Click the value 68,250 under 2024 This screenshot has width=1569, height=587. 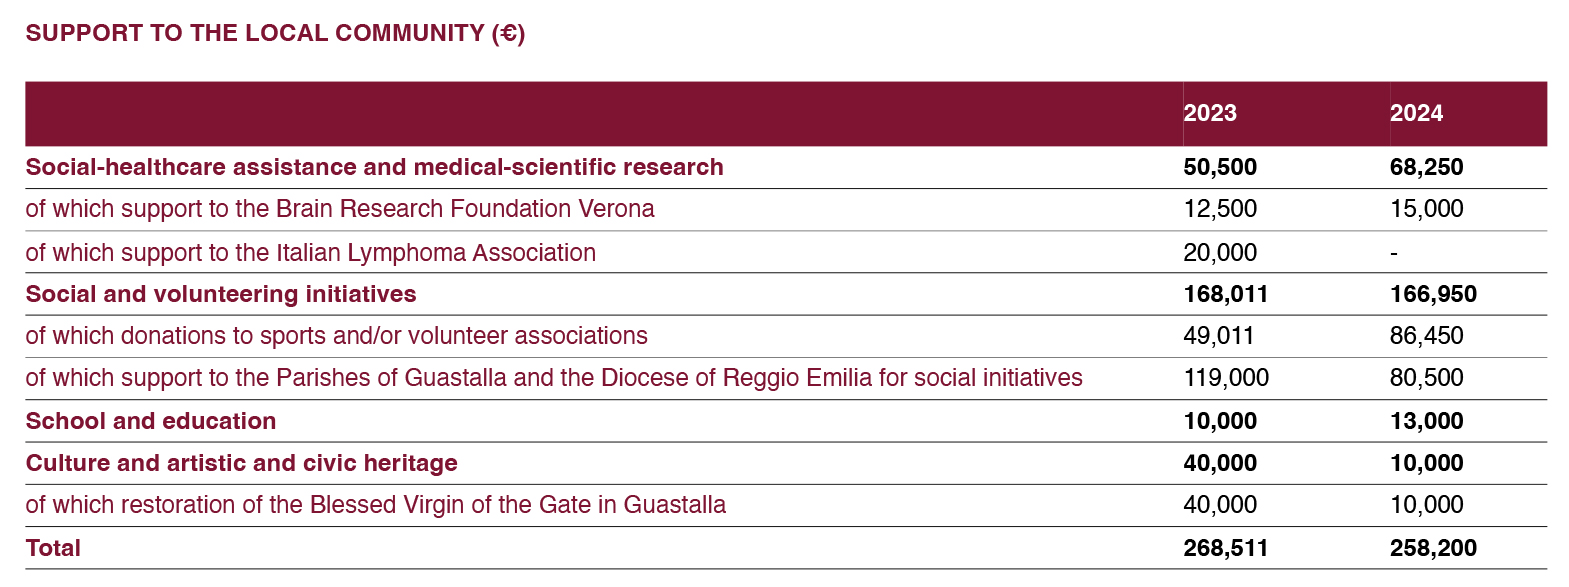[1426, 167]
